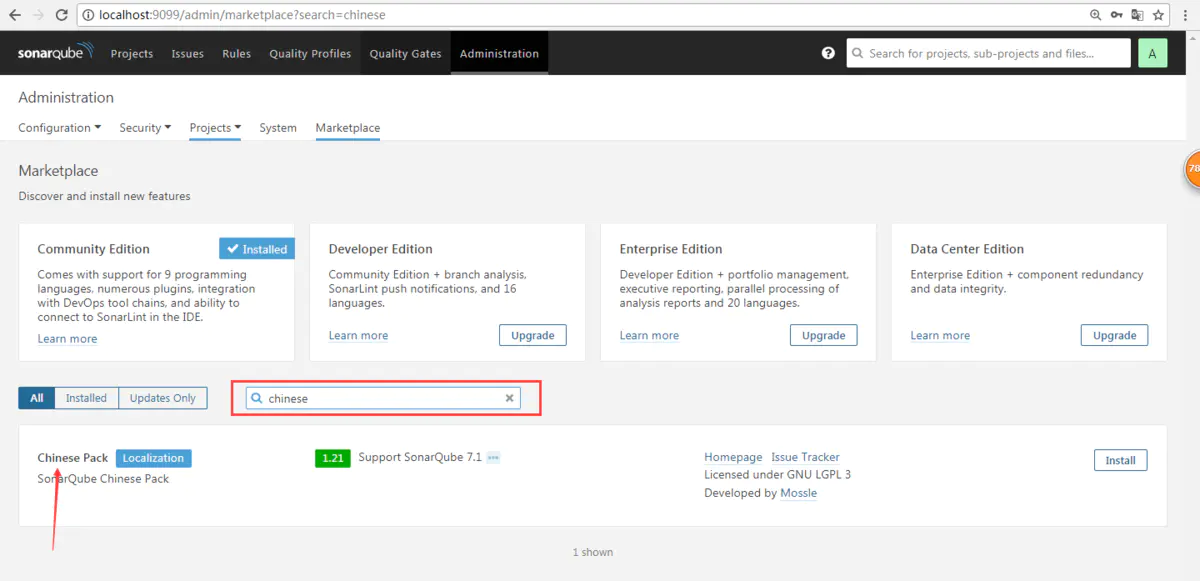Navigate to Rules
Image resolution: width=1200 pixels, height=581 pixels.
pyautogui.click(x=237, y=54)
